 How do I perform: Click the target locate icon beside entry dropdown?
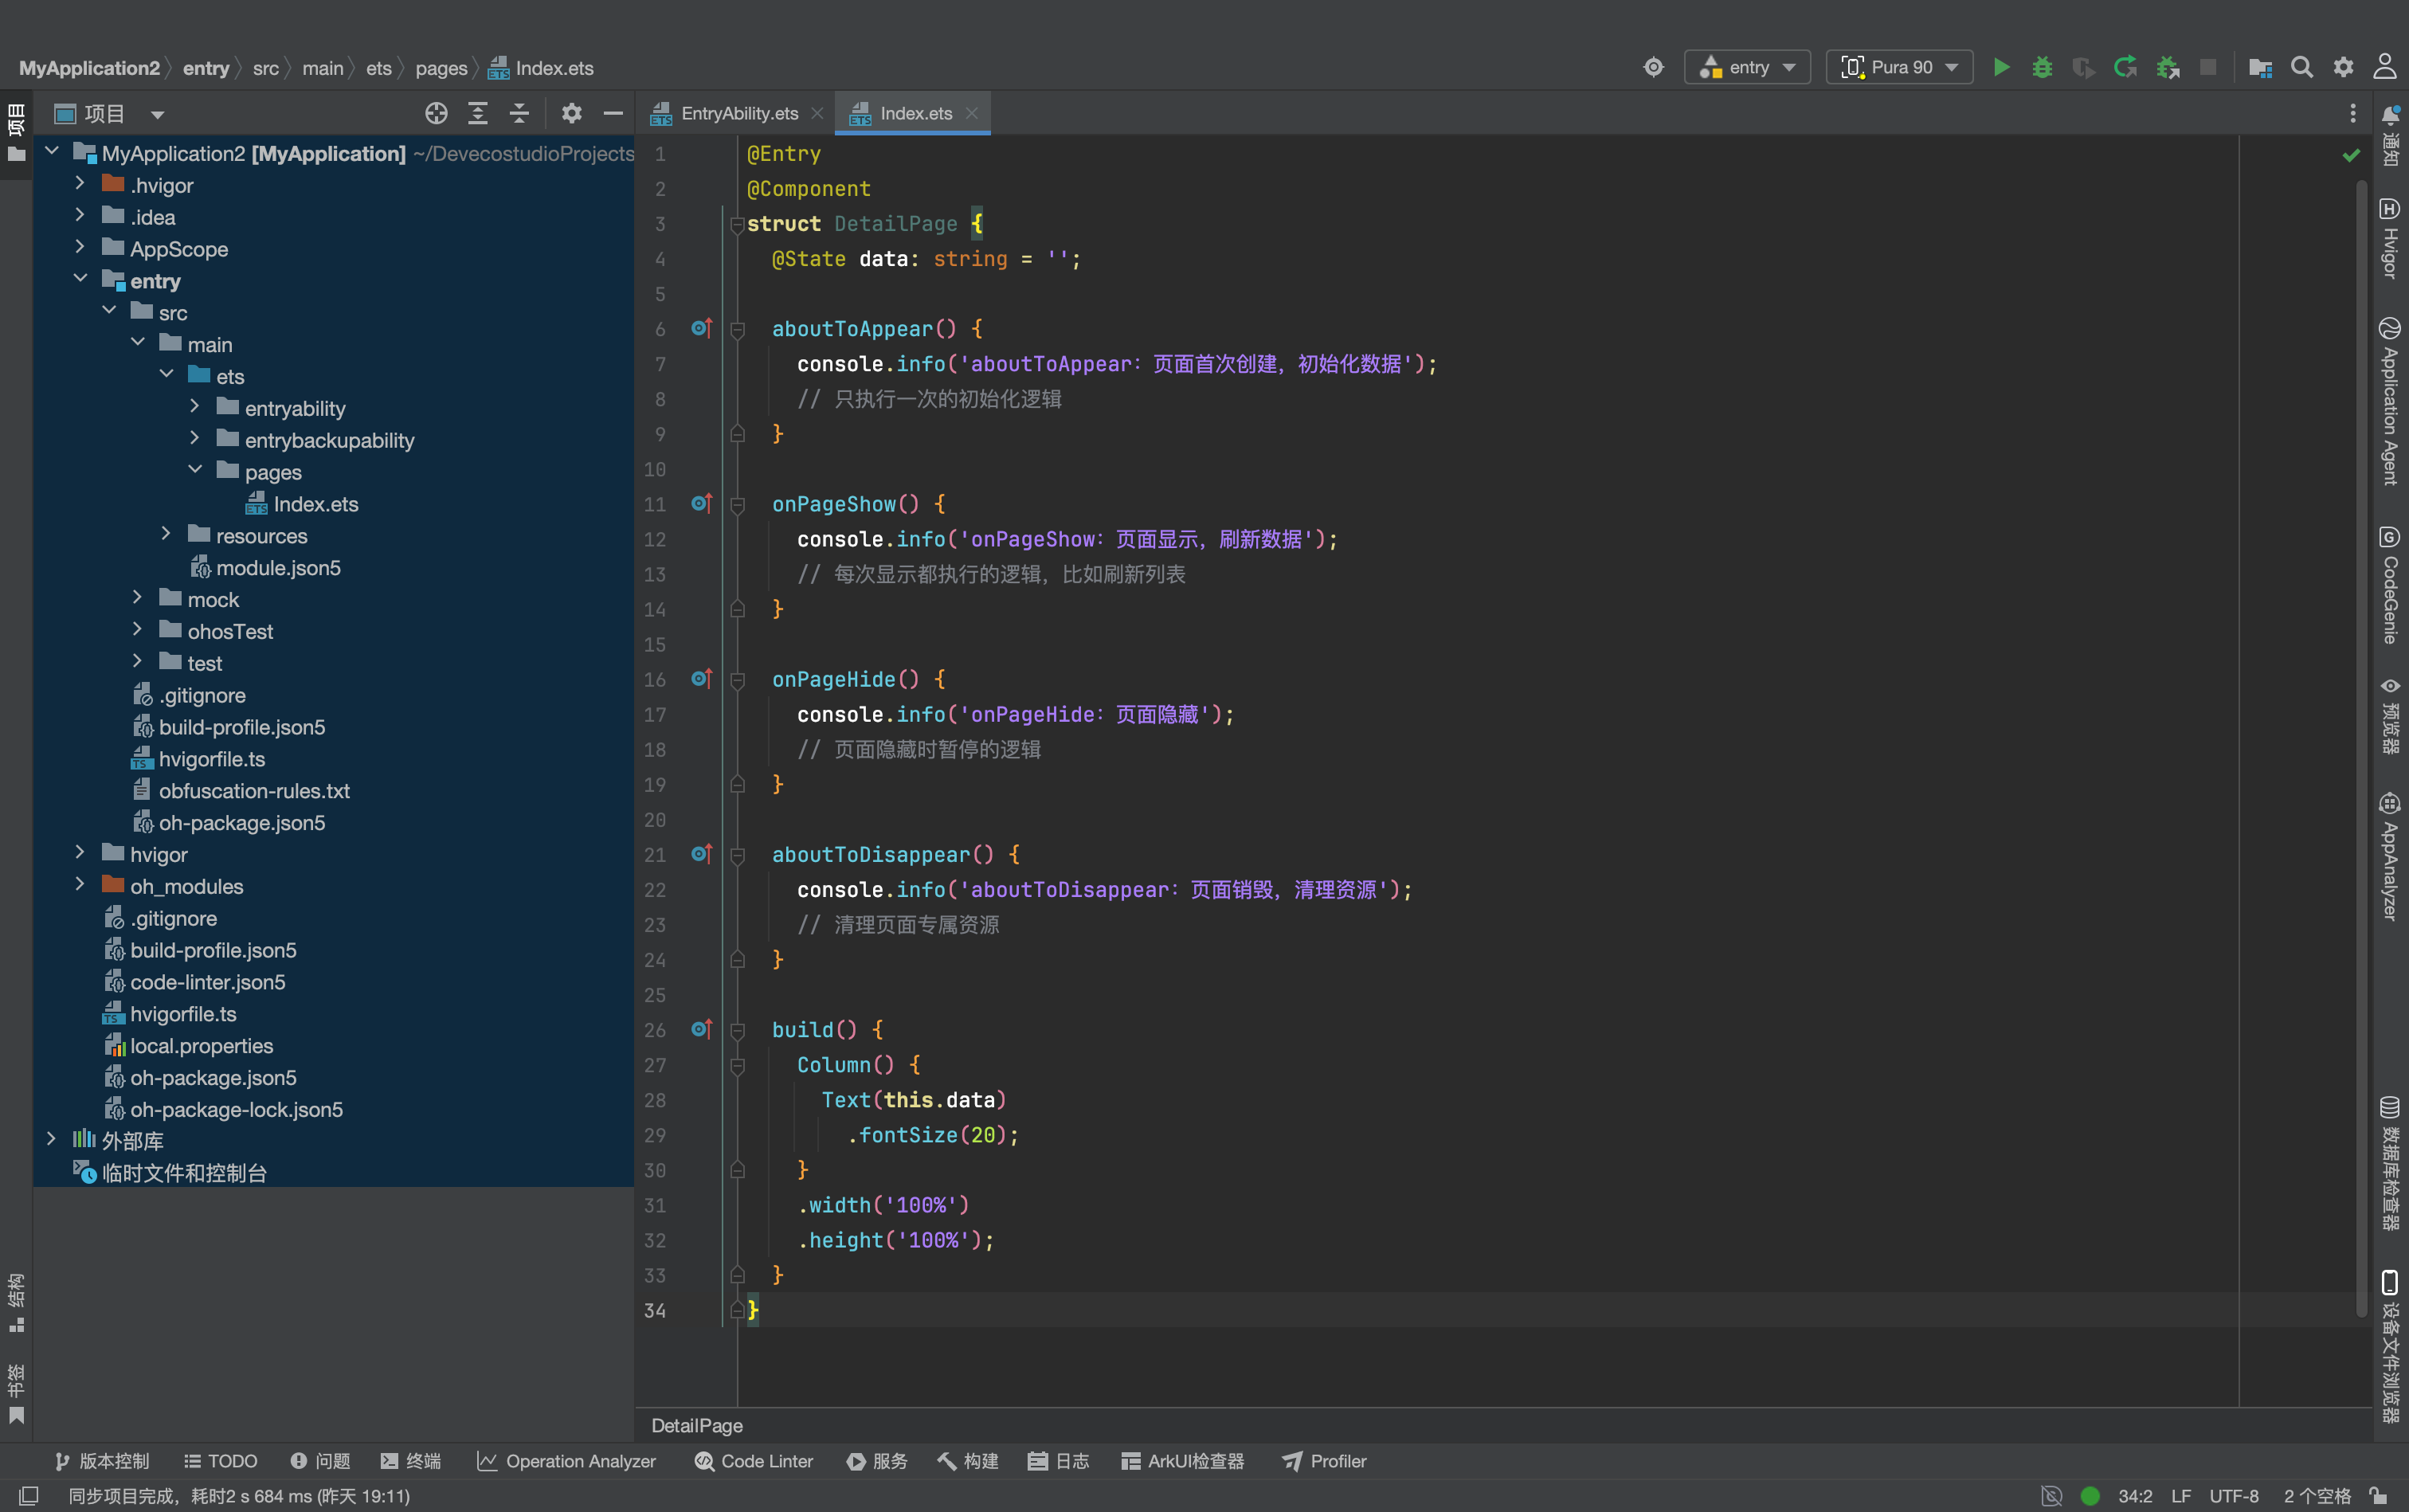1653,67
